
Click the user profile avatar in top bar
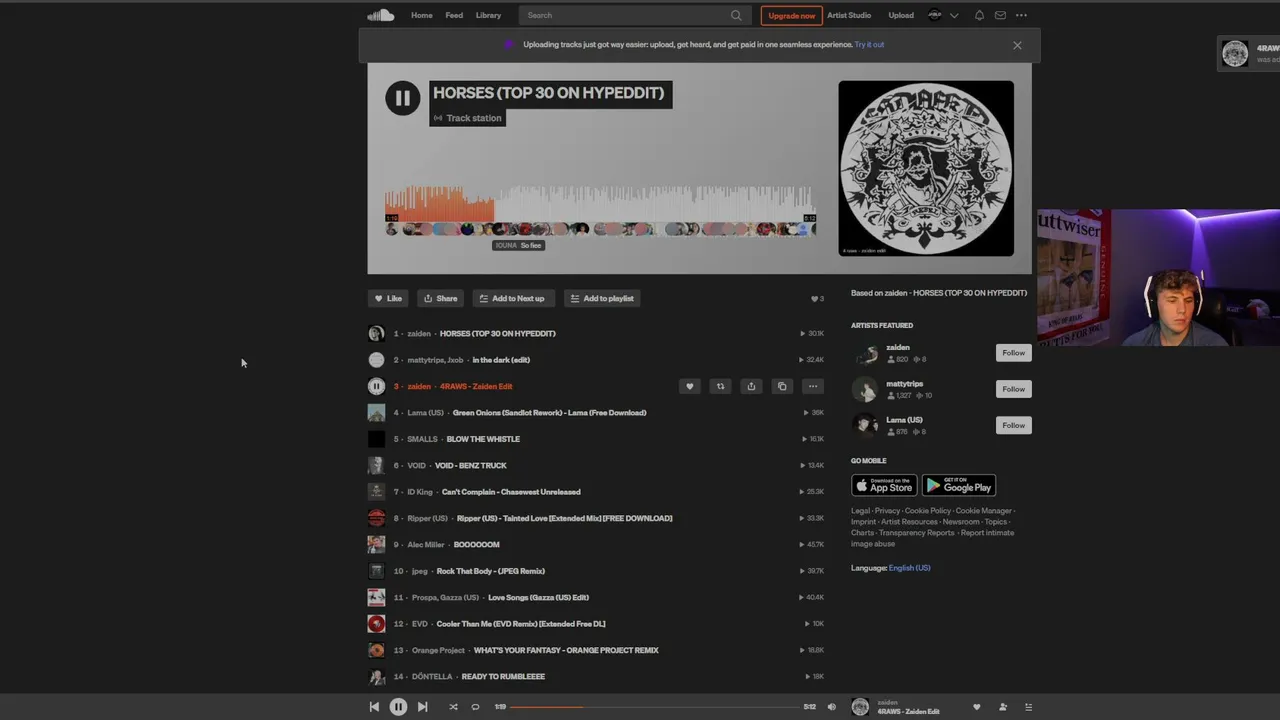click(x=935, y=15)
